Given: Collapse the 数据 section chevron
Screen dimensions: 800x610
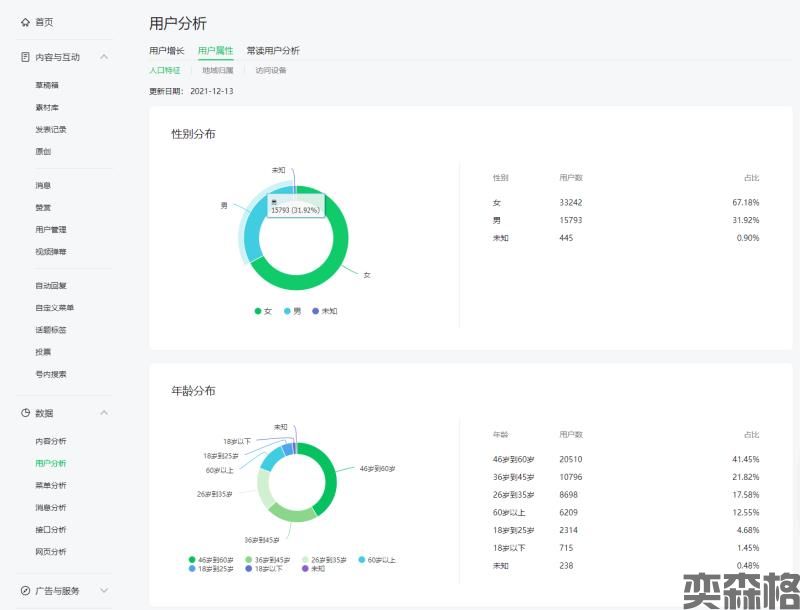Looking at the screenshot, I should pos(104,413).
